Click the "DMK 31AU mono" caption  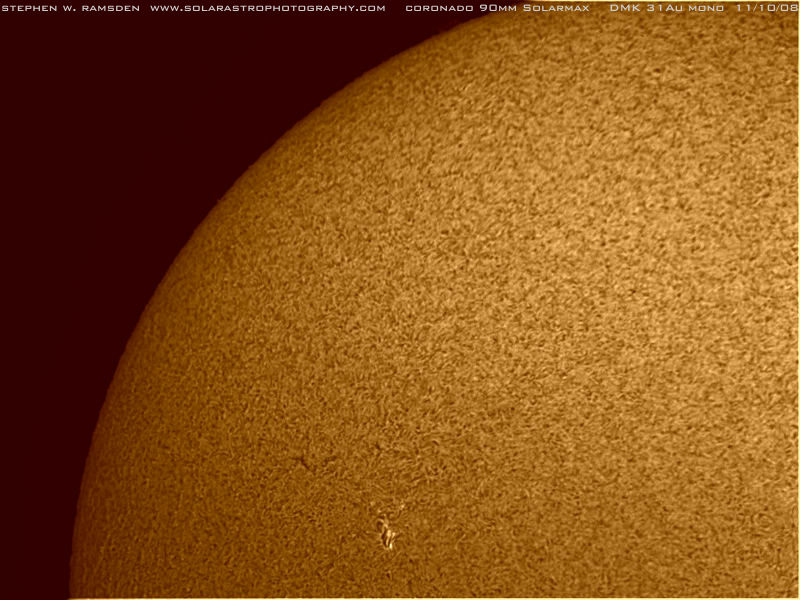[667, 8]
